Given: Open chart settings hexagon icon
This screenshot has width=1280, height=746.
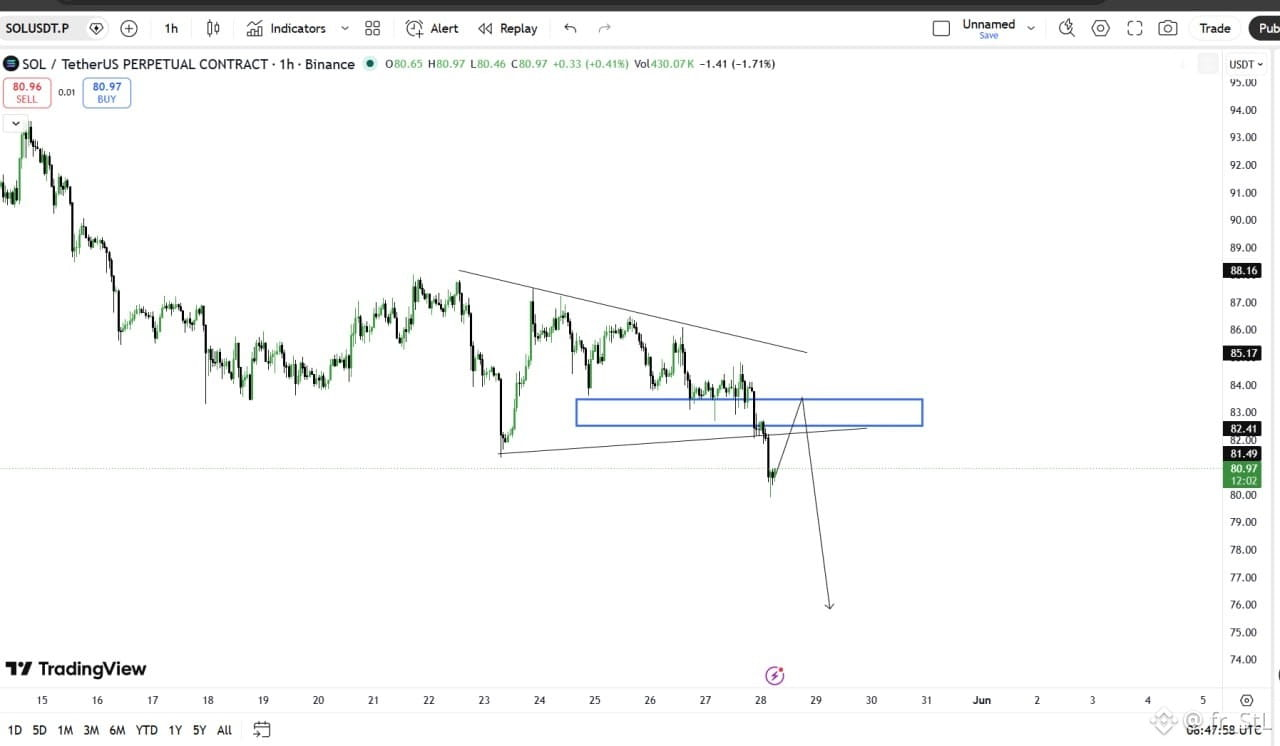Looking at the screenshot, I should coord(1101,28).
